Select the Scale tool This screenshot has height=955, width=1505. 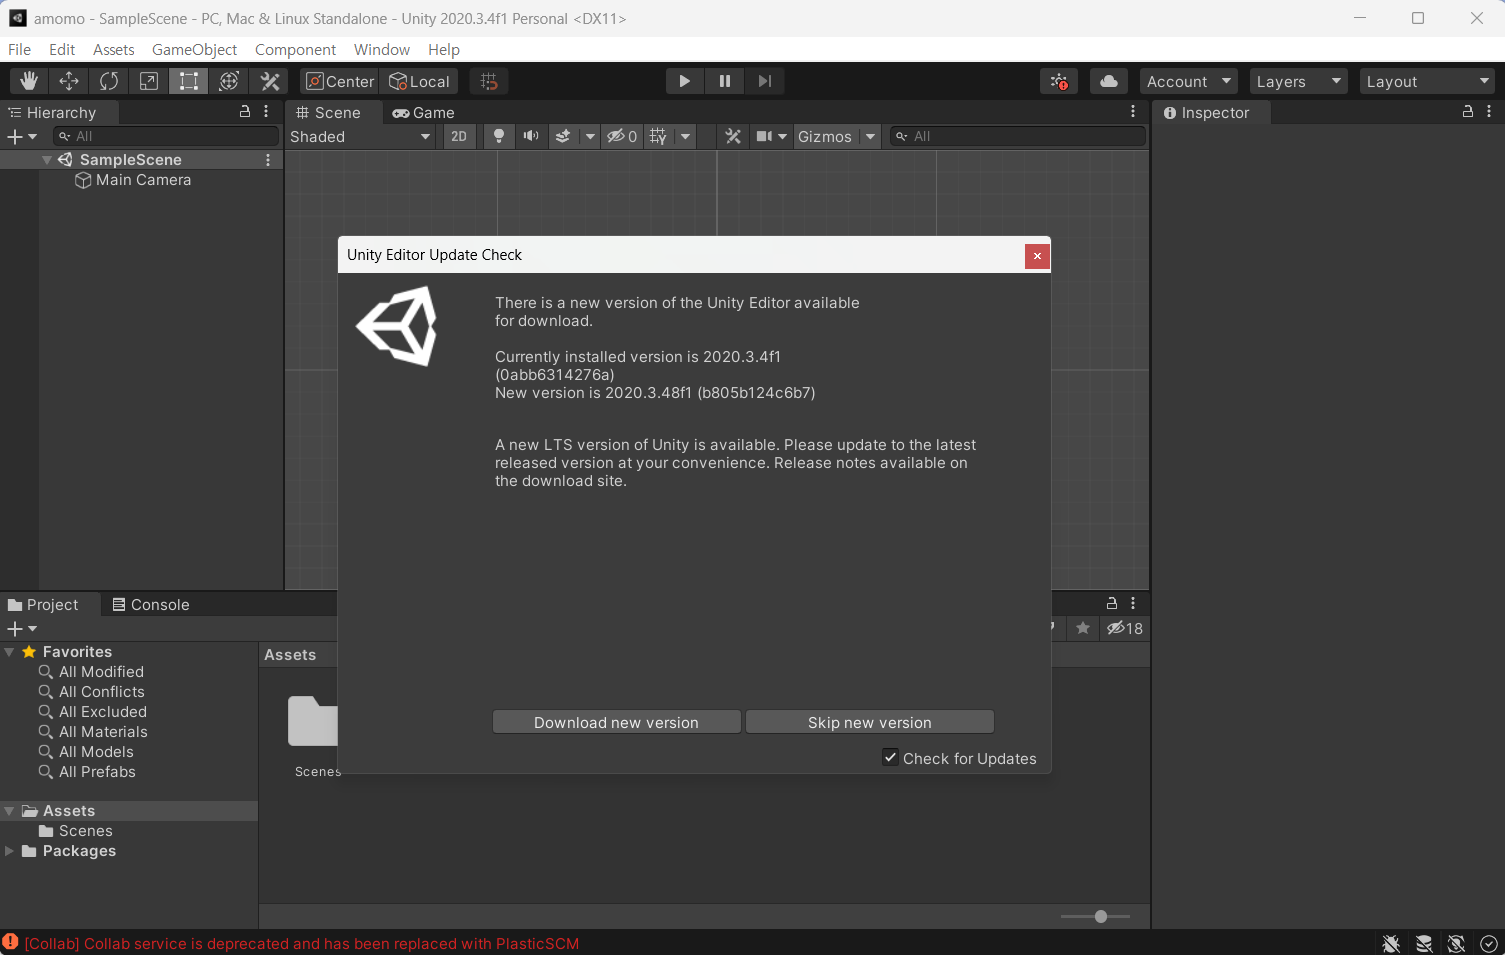coord(149,81)
